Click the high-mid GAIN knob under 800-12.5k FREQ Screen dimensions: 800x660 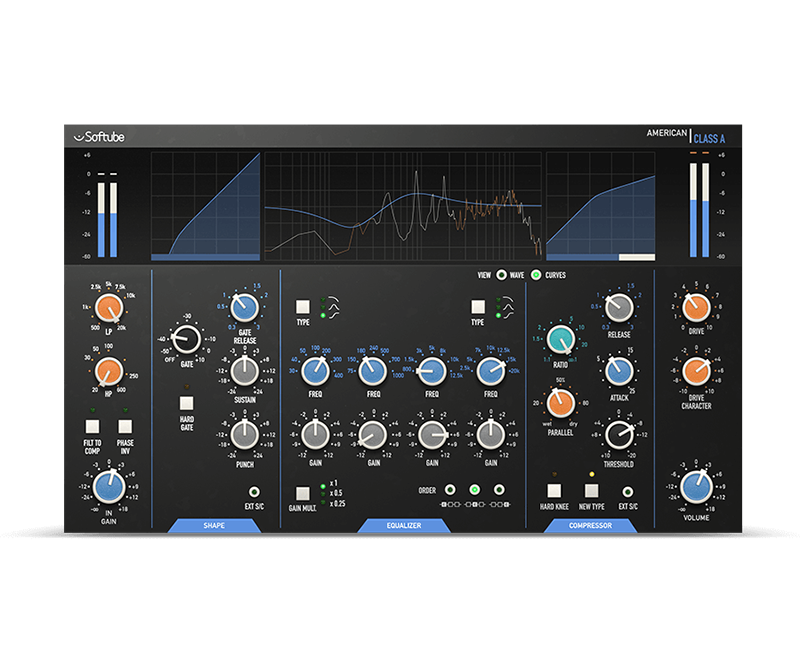point(432,435)
